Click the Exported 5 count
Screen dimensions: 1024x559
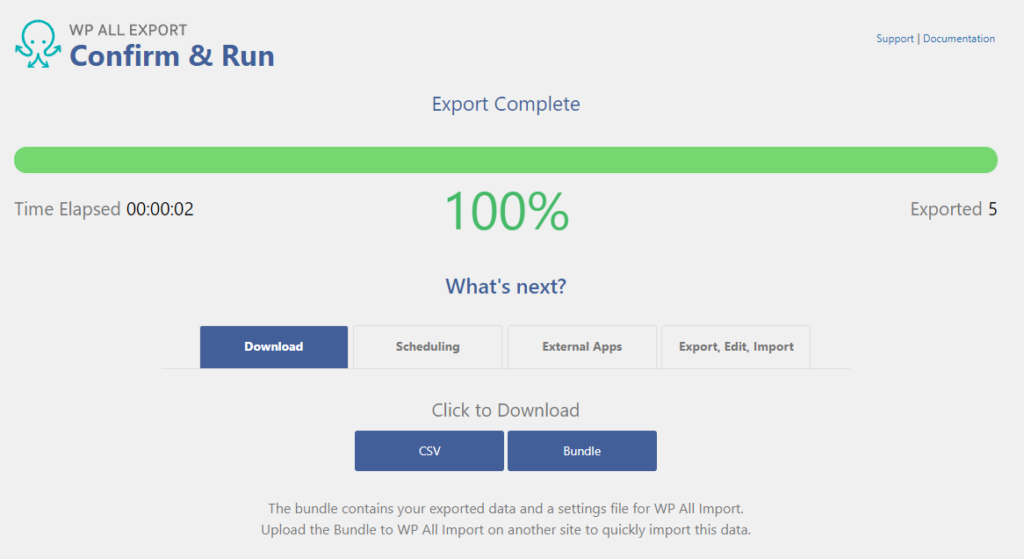tap(953, 209)
